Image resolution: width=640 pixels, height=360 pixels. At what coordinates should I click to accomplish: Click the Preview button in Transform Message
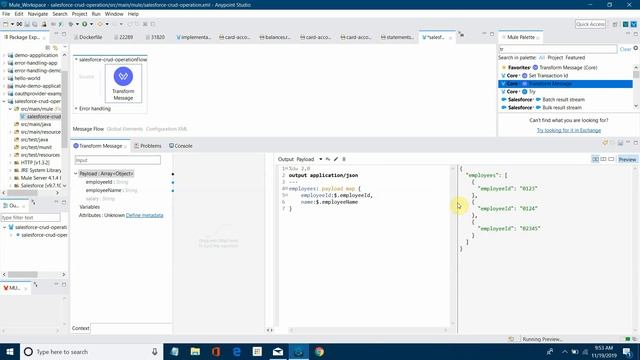pyautogui.click(x=627, y=159)
